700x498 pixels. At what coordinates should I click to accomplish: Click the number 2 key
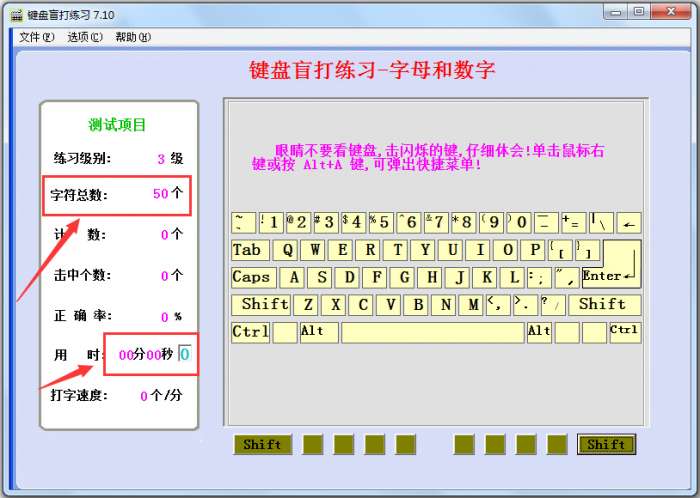(299, 223)
